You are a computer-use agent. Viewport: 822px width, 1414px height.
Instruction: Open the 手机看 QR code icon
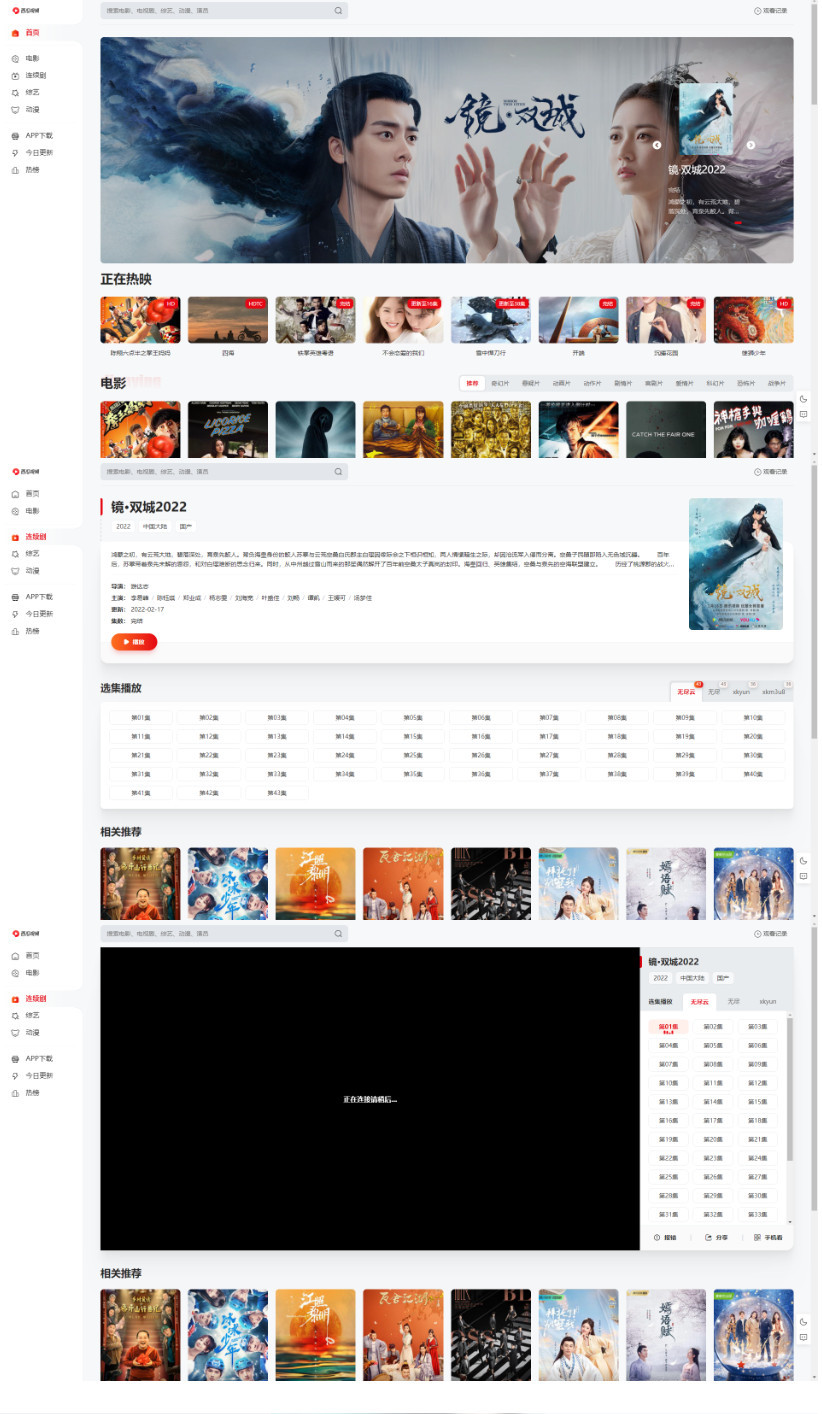click(758, 1237)
